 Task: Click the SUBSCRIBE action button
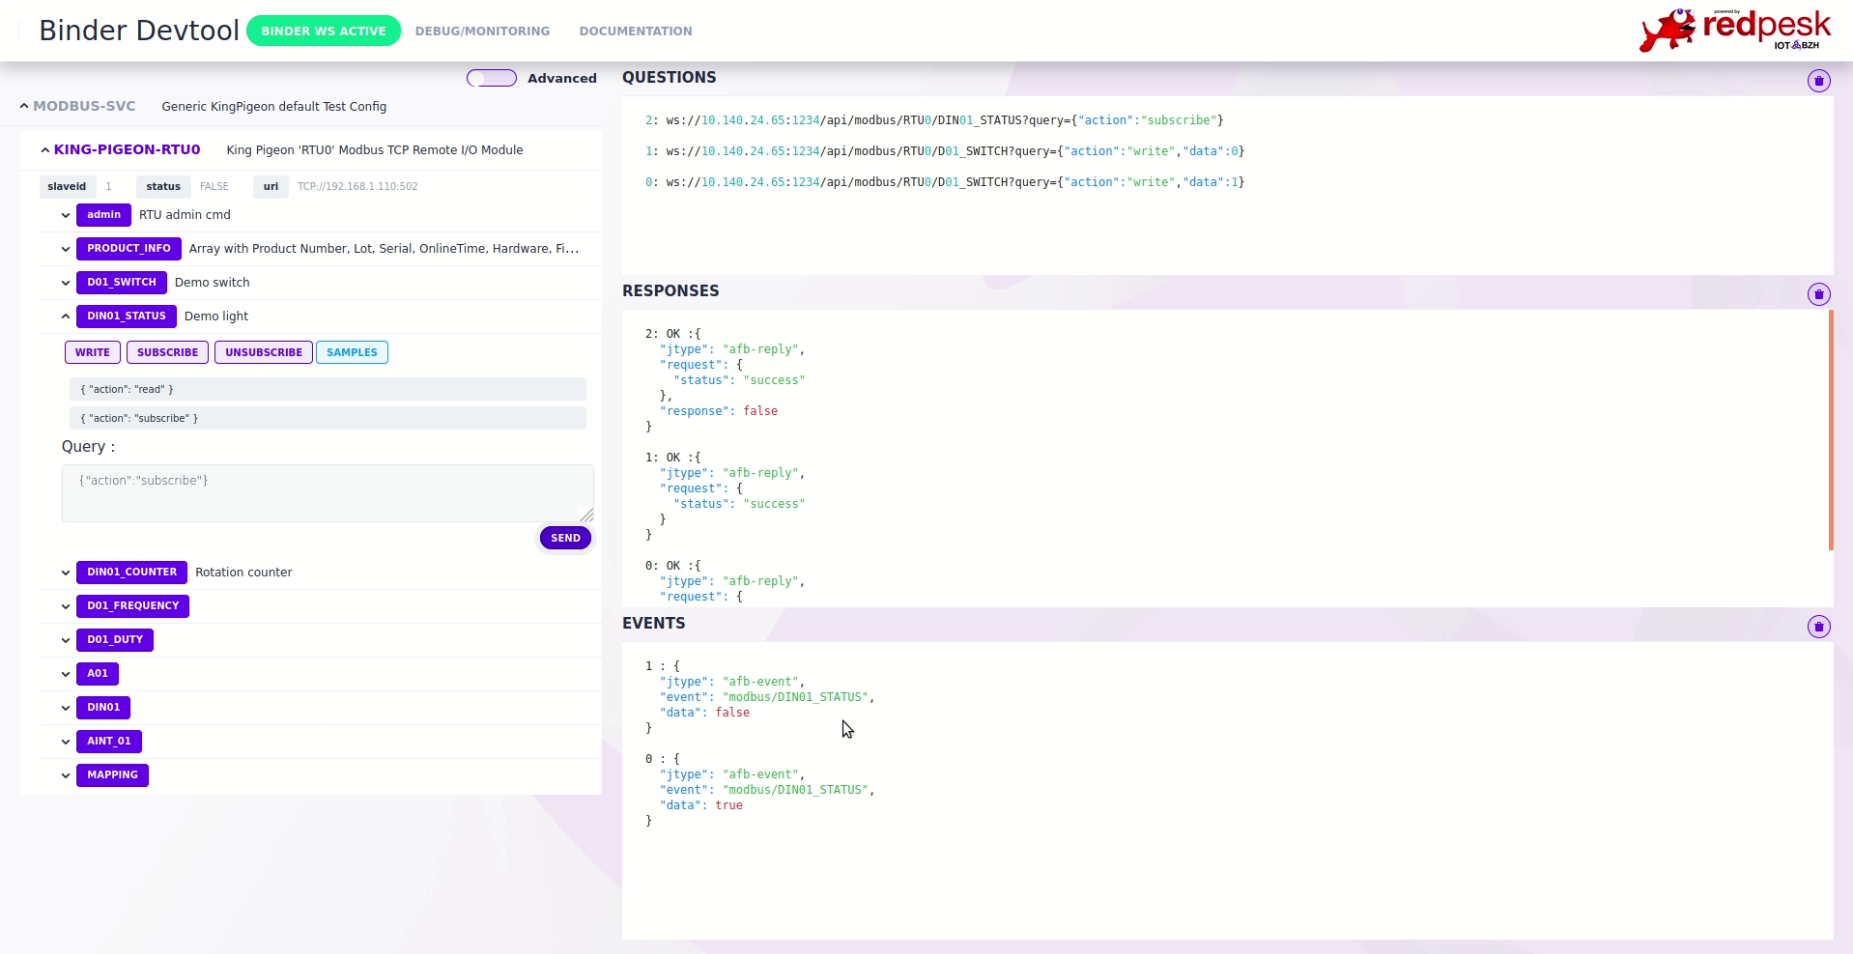tap(167, 352)
